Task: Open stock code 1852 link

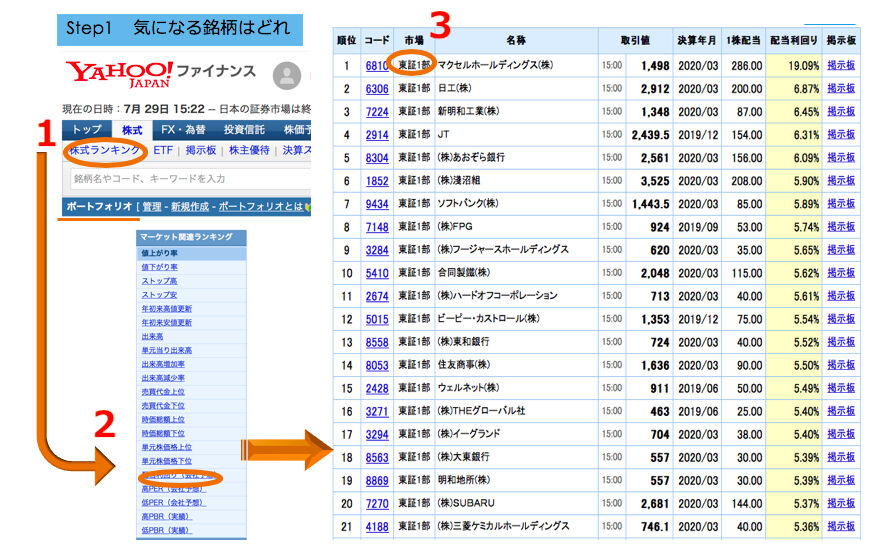Action: (x=377, y=181)
